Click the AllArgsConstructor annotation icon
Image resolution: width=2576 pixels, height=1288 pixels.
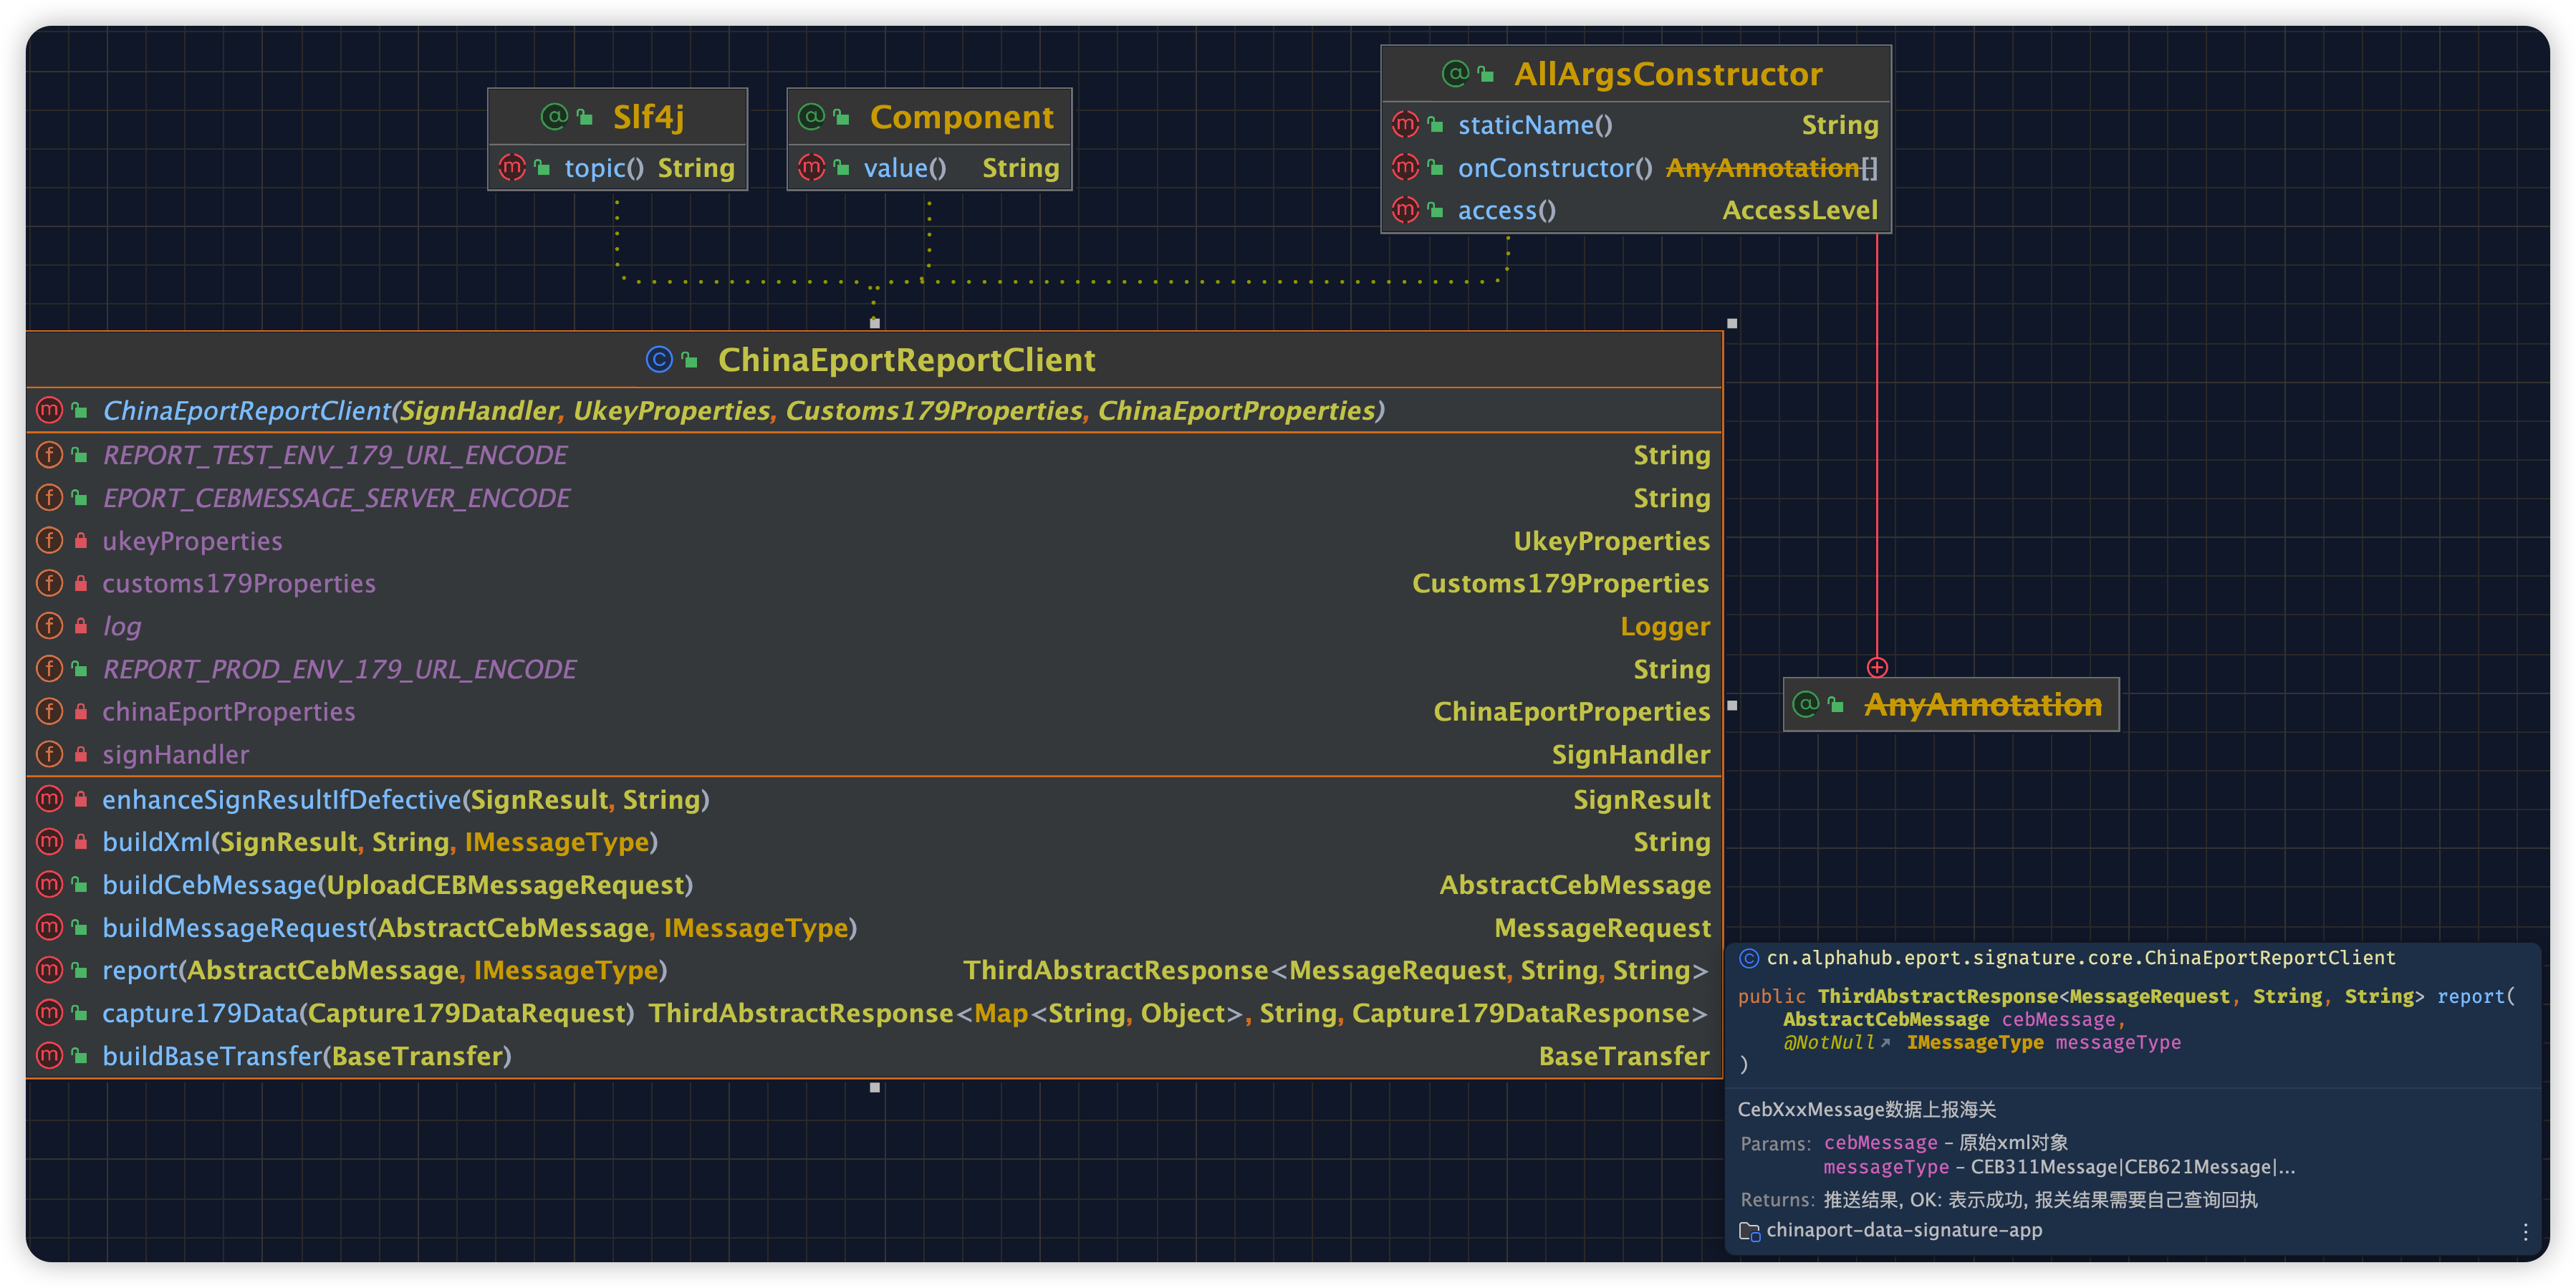[x=1455, y=74]
